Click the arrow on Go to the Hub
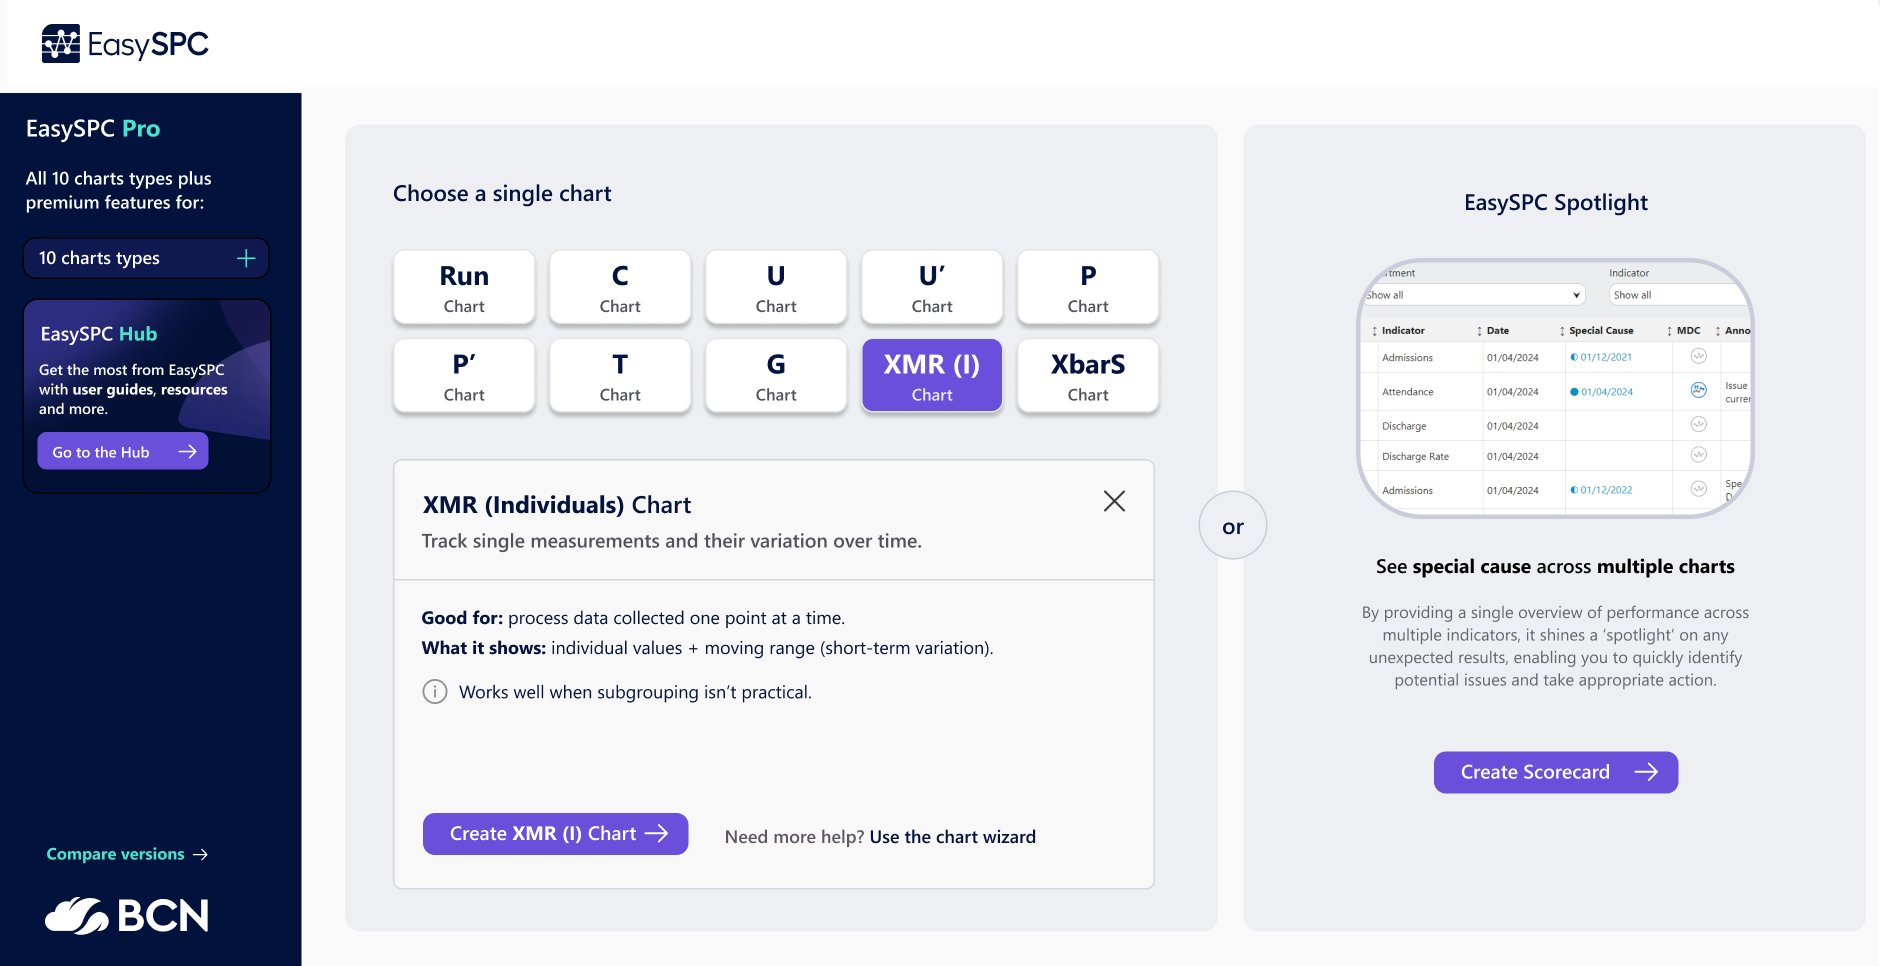The height and width of the screenshot is (966, 1880). 187,452
